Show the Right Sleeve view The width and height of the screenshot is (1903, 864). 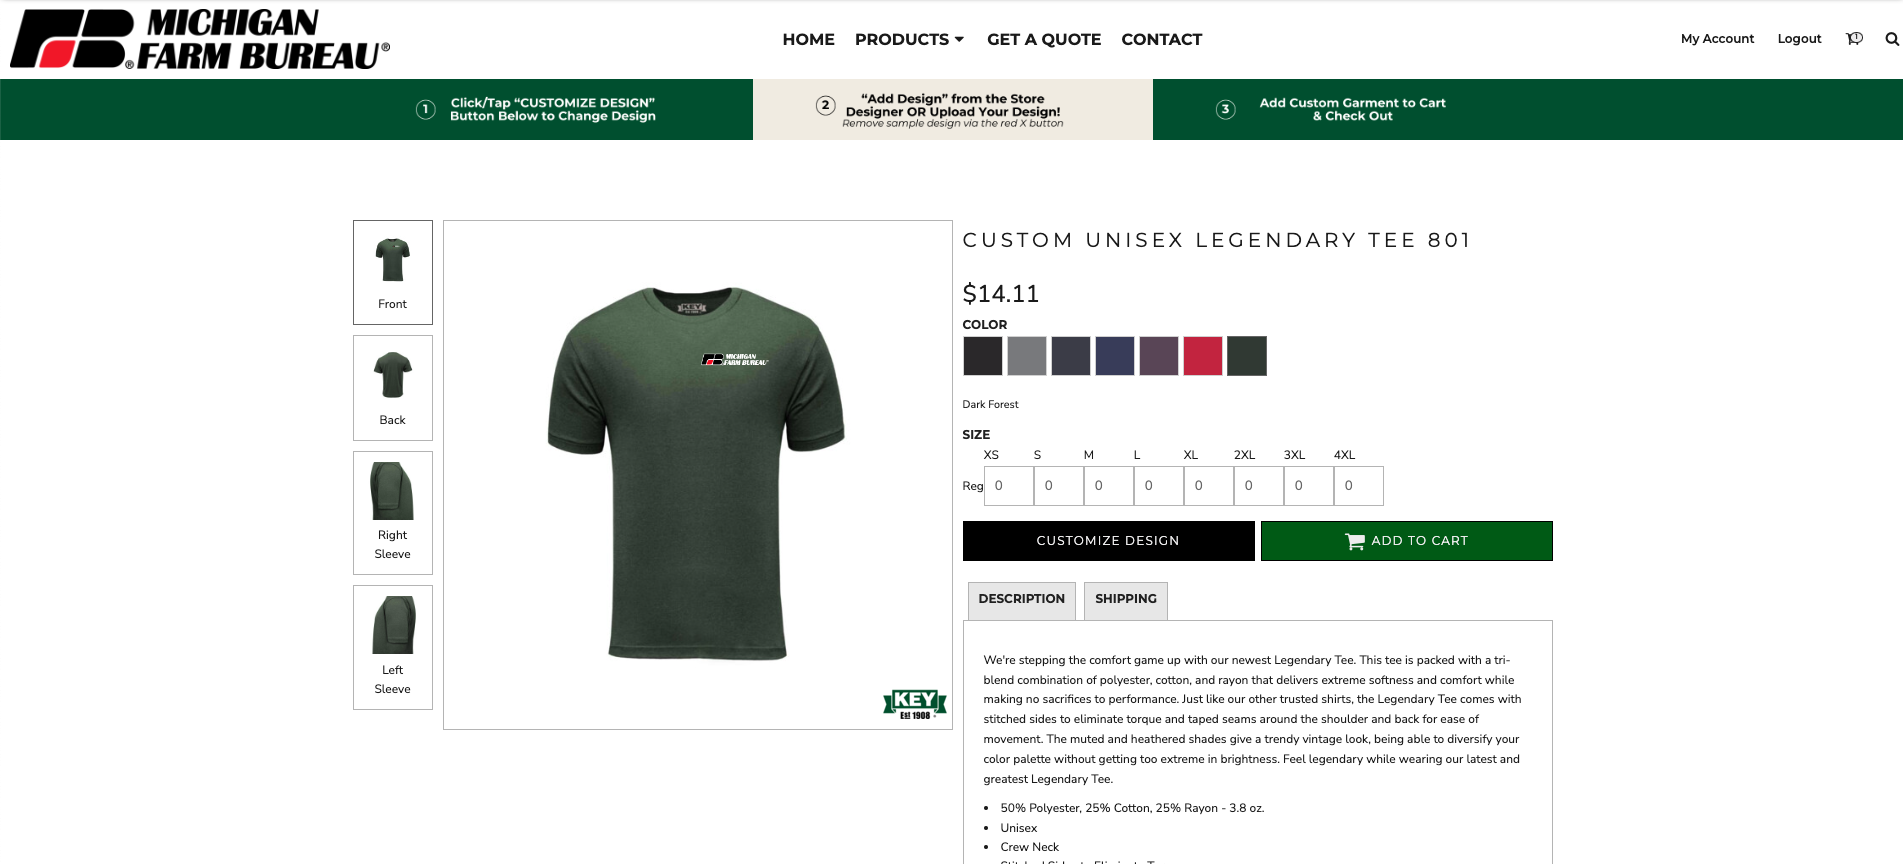click(x=393, y=513)
